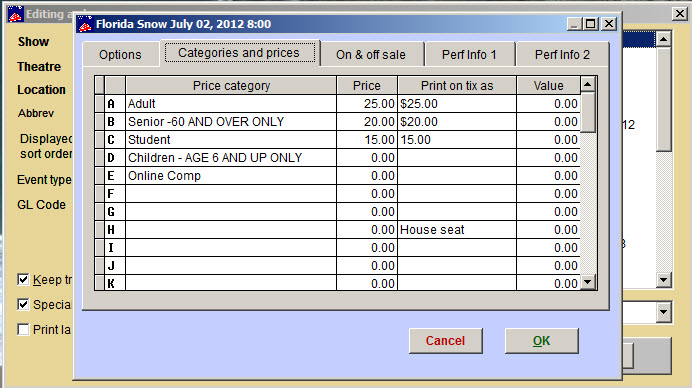Image resolution: width=692 pixels, height=388 pixels.
Task: Select the row header for category H
Action: click(x=100, y=230)
